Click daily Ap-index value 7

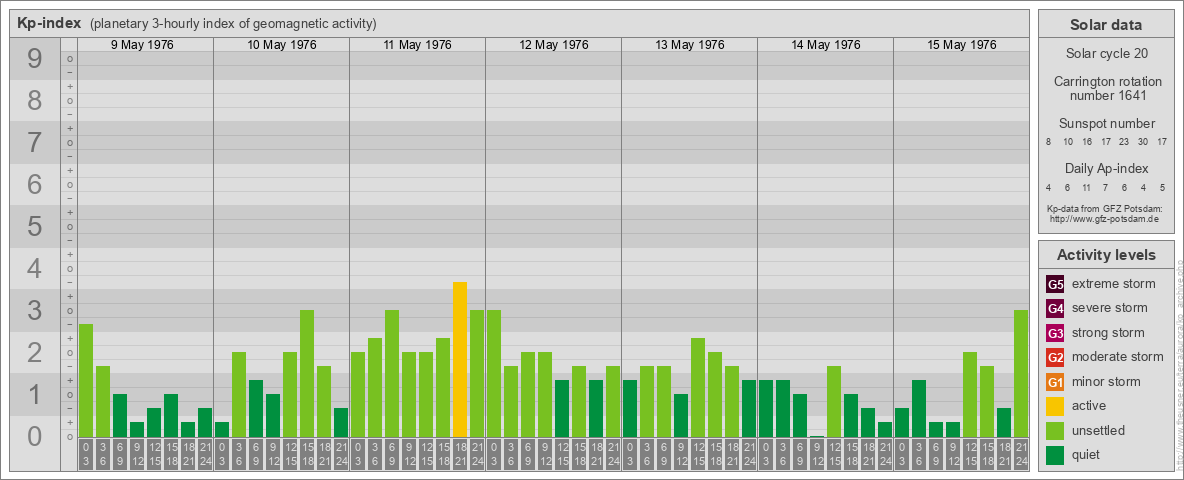[1105, 188]
